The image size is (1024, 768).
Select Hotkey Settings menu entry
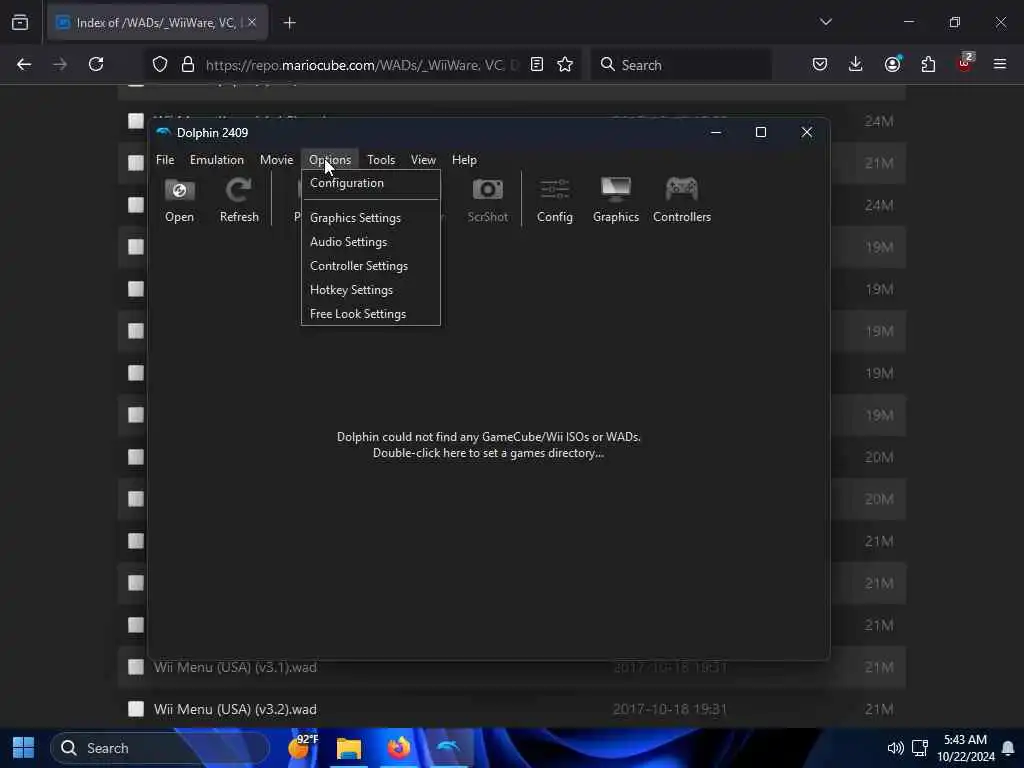(x=370, y=290)
